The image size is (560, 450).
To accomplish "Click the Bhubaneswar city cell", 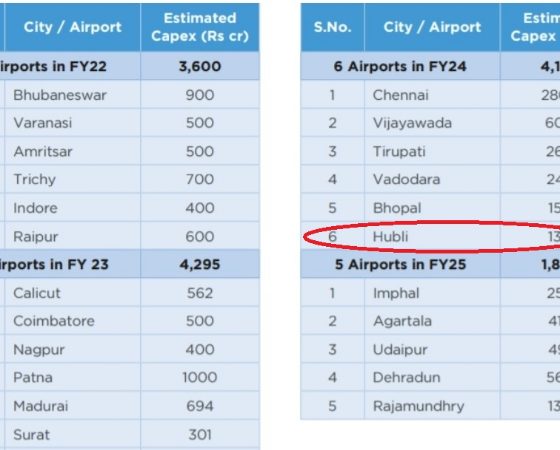I will pos(72,95).
